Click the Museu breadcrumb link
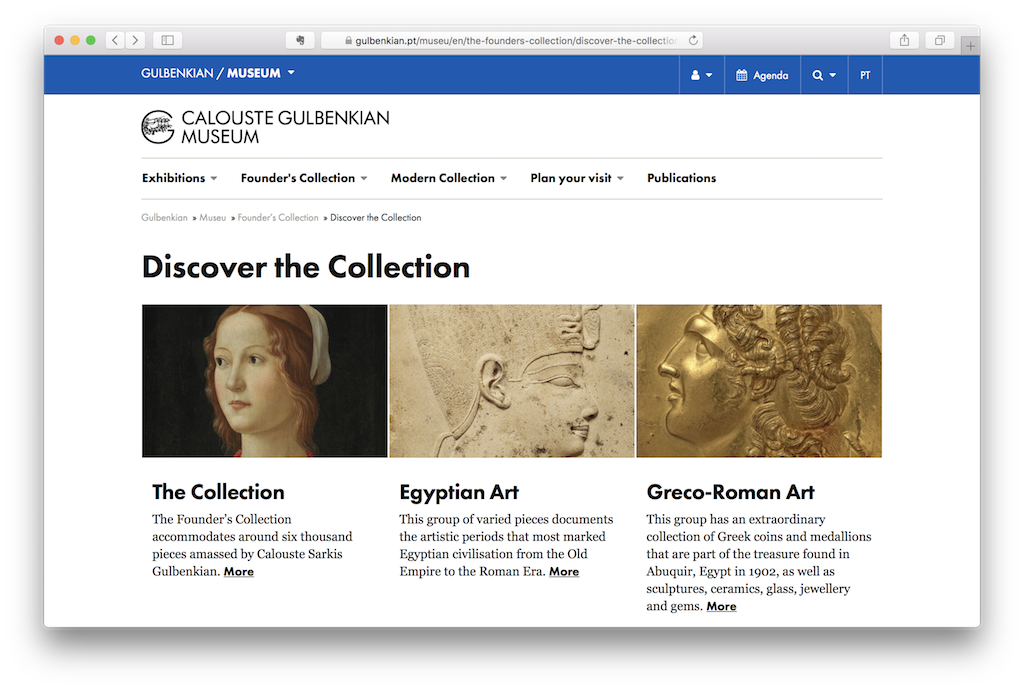1024x690 pixels. coord(212,218)
